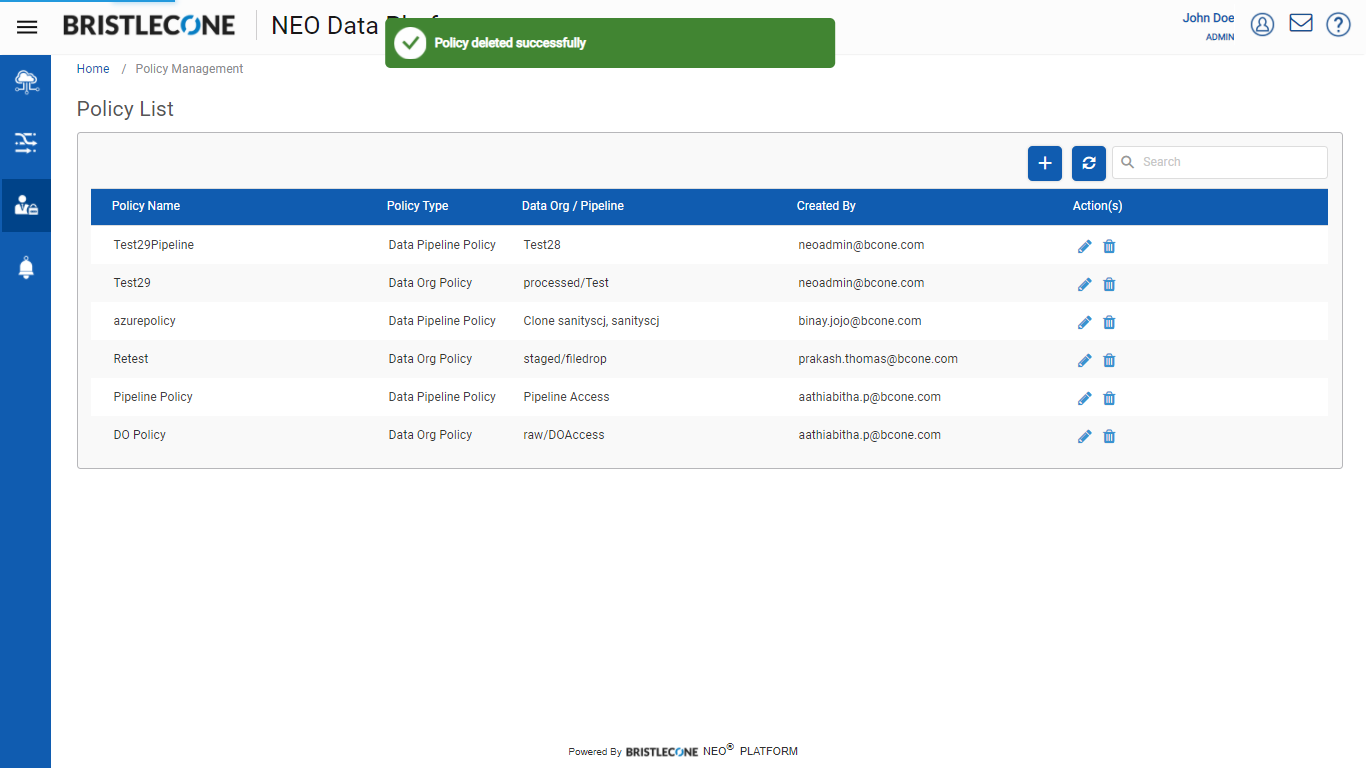Open the help question mark icon
This screenshot has height=768, width=1366.
point(1338,25)
